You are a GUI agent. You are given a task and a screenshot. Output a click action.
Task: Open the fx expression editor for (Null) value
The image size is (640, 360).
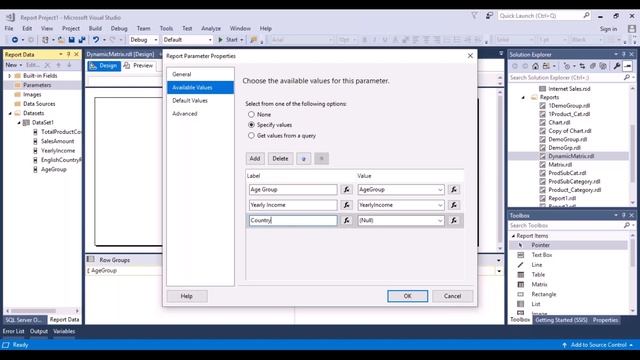coord(453,220)
